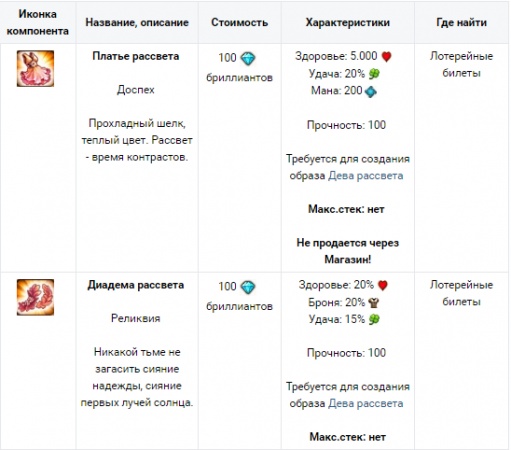The width and height of the screenshot is (511, 450).
Task: Click the Название, описание column header
Action: pyautogui.click(x=137, y=22)
